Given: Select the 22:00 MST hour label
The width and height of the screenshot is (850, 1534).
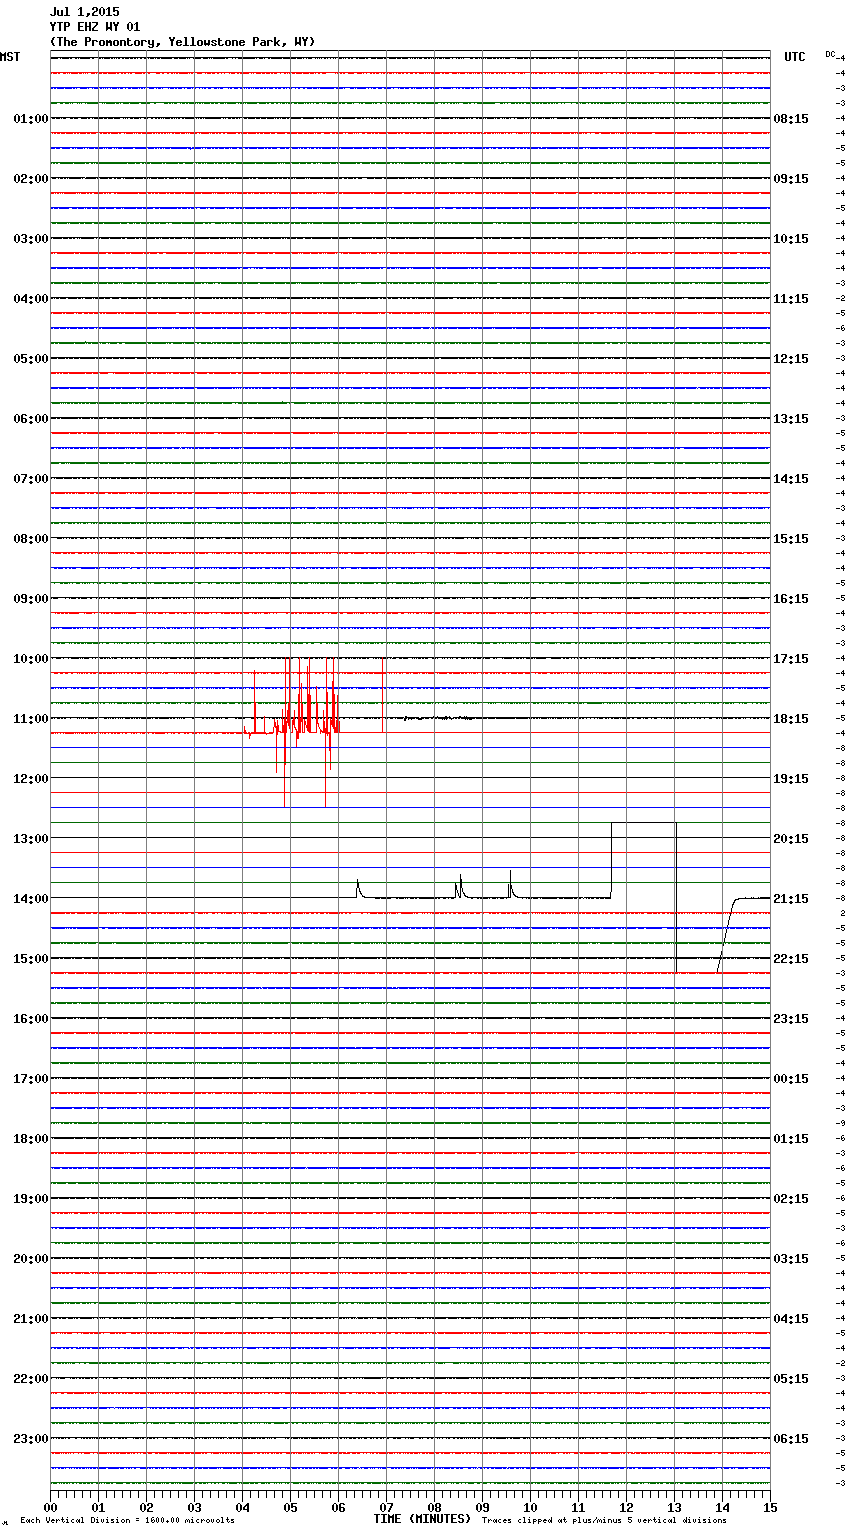Looking at the screenshot, I should 31,1379.
